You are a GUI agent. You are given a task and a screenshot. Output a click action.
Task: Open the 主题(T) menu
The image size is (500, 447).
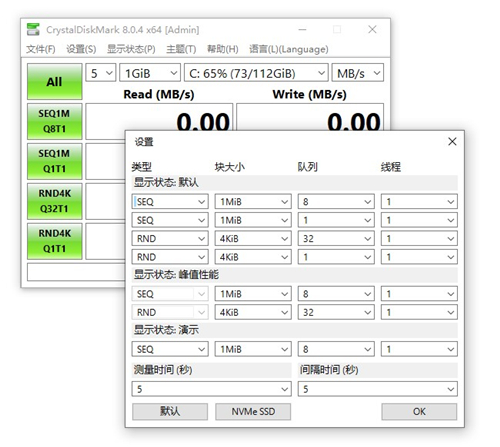click(181, 49)
